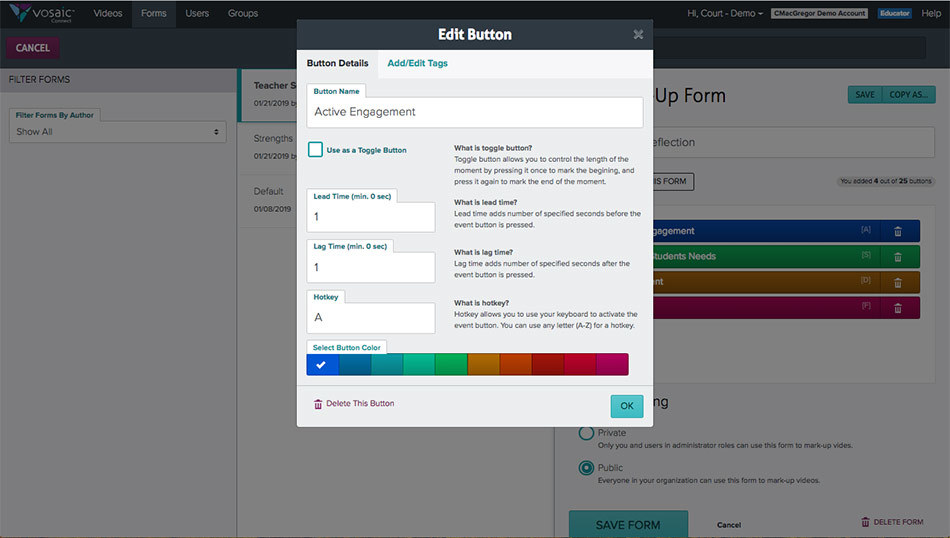Choose the dark red color swatch

[x=548, y=365]
